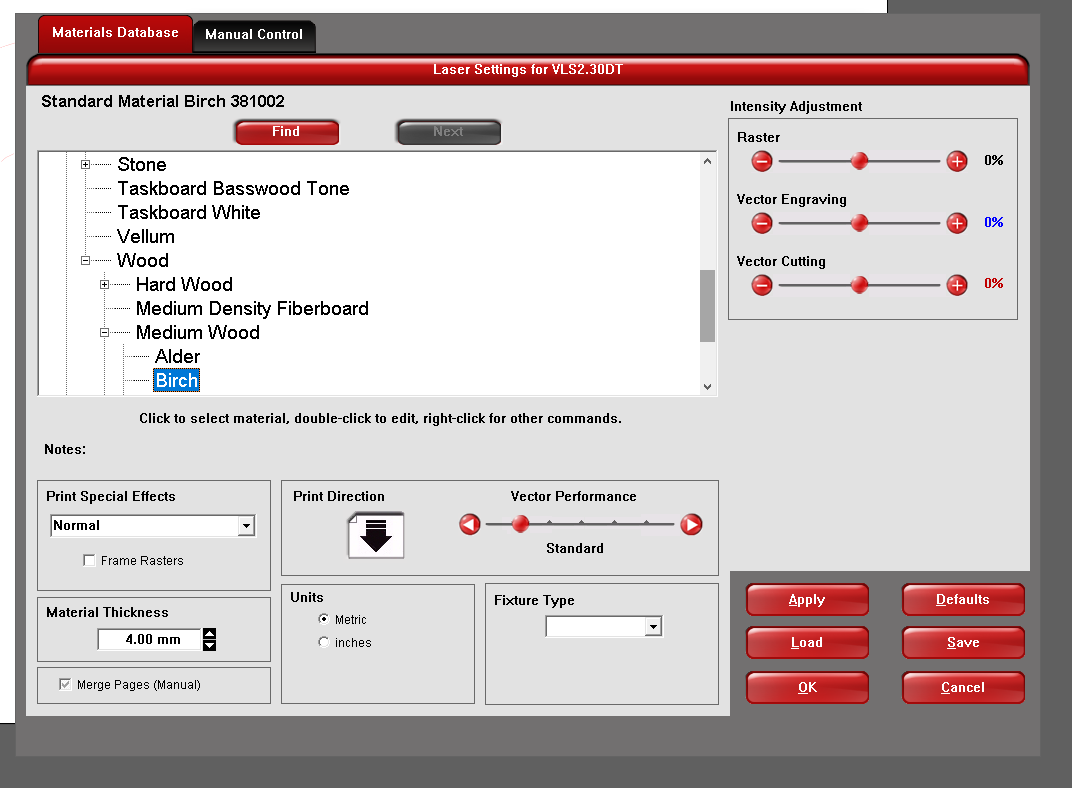Click Vector Performance right arrow icon
The height and width of the screenshot is (788, 1072).
pos(691,524)
